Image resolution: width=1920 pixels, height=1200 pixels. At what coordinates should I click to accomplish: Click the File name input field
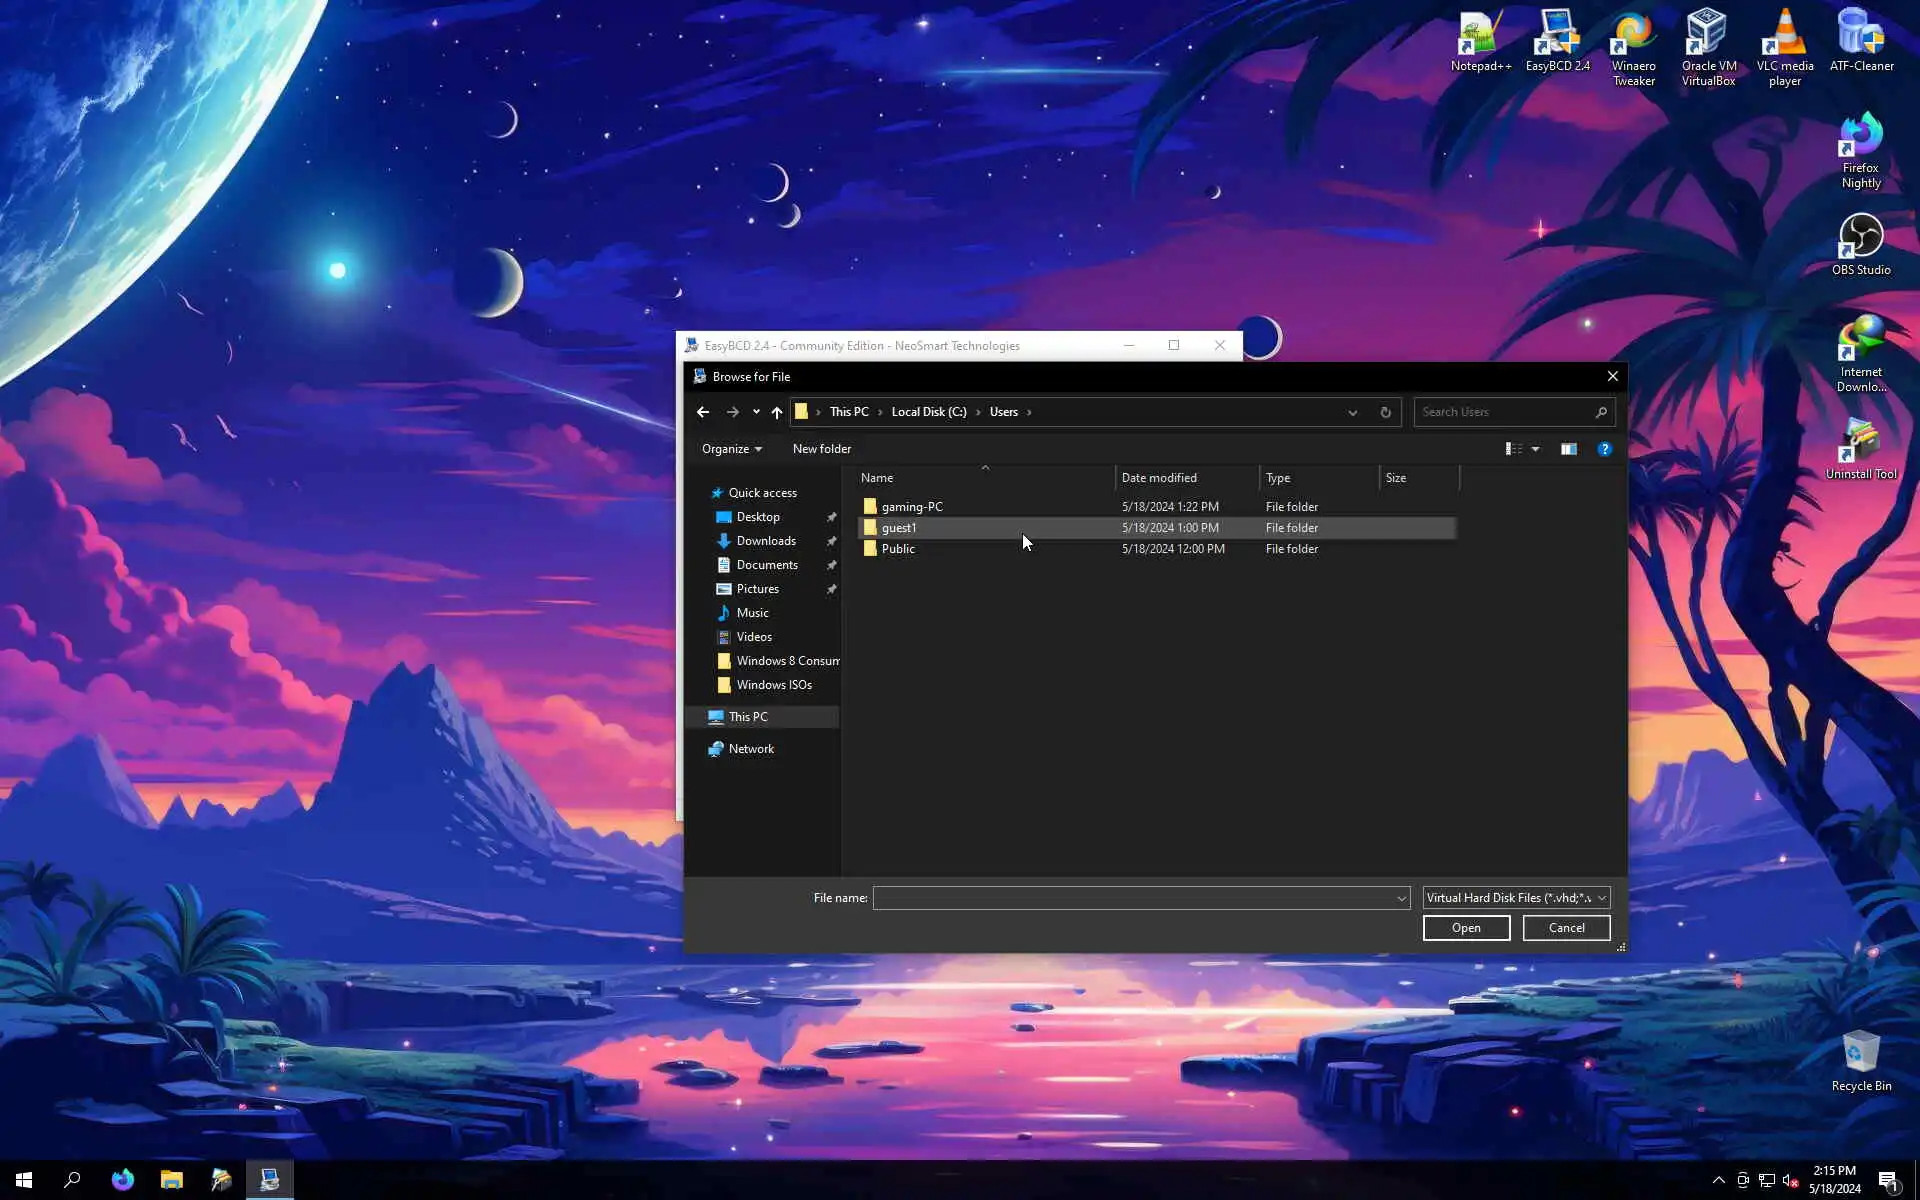(1135, 898)
